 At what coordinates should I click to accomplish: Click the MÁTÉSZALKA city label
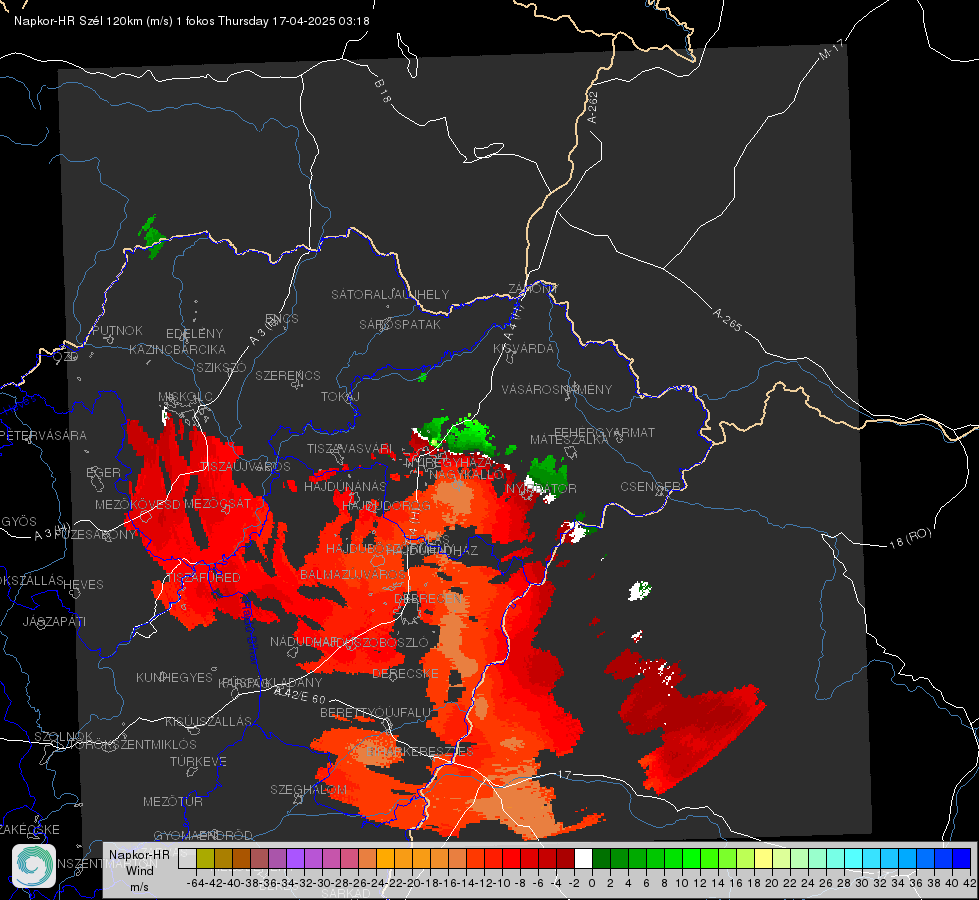coord(569,440)
